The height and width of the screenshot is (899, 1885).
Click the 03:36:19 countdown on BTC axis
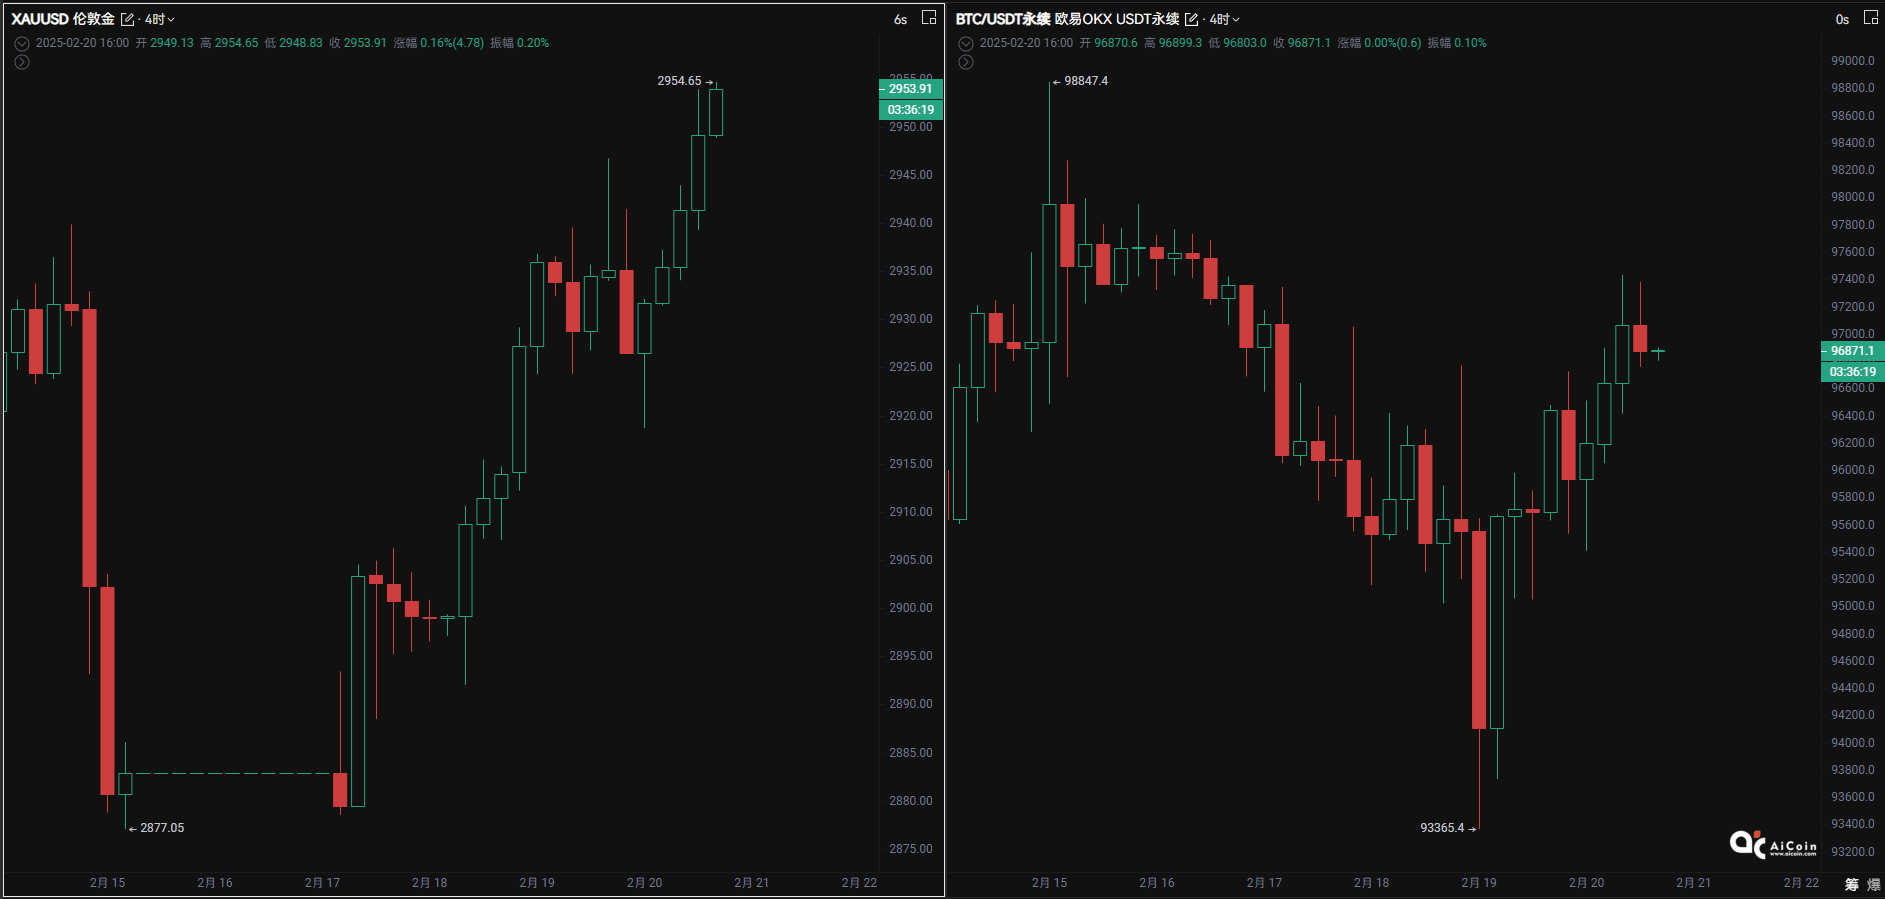tap(1852, 372)
